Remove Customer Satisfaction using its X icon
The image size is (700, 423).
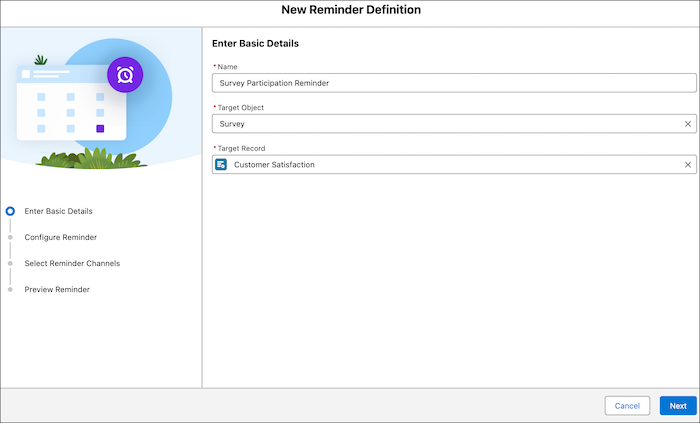[x=687, y=164]
